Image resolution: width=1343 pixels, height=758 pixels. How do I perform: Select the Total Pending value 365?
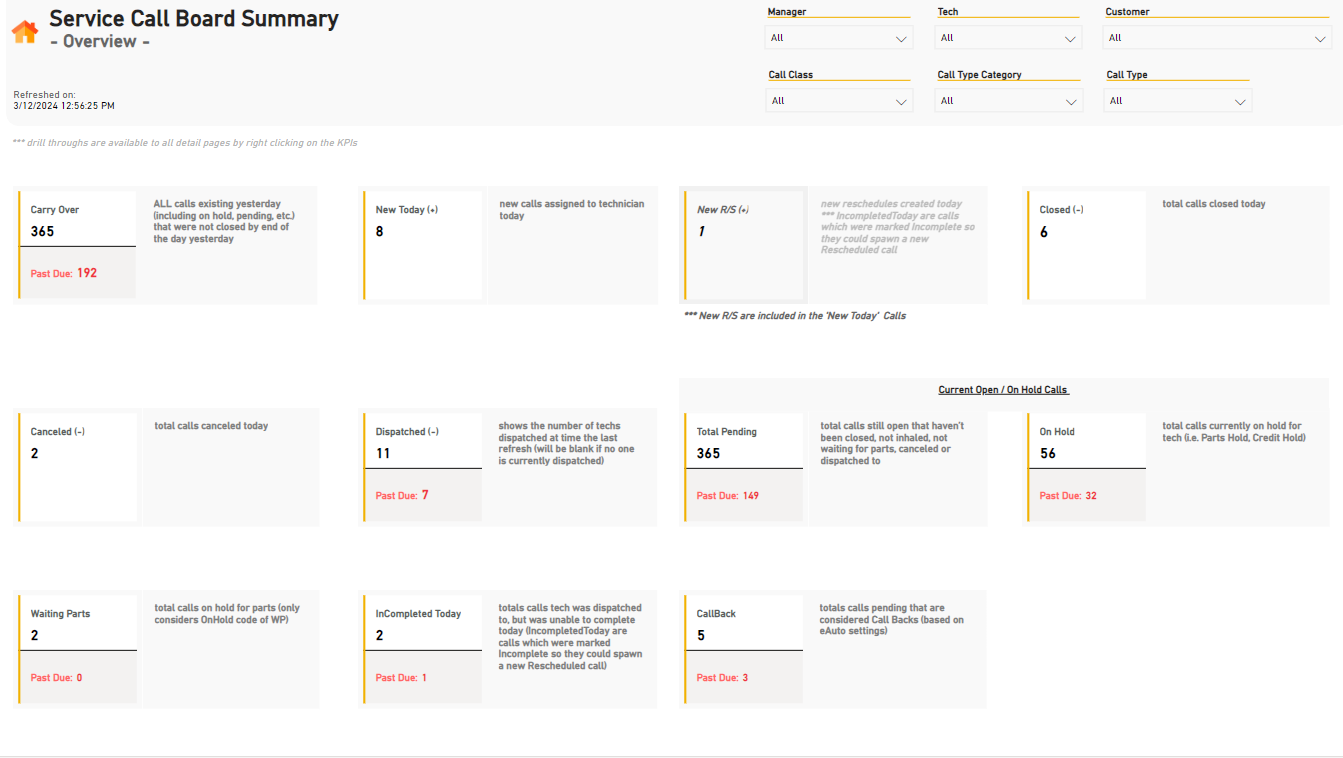[x=708, y=453]
